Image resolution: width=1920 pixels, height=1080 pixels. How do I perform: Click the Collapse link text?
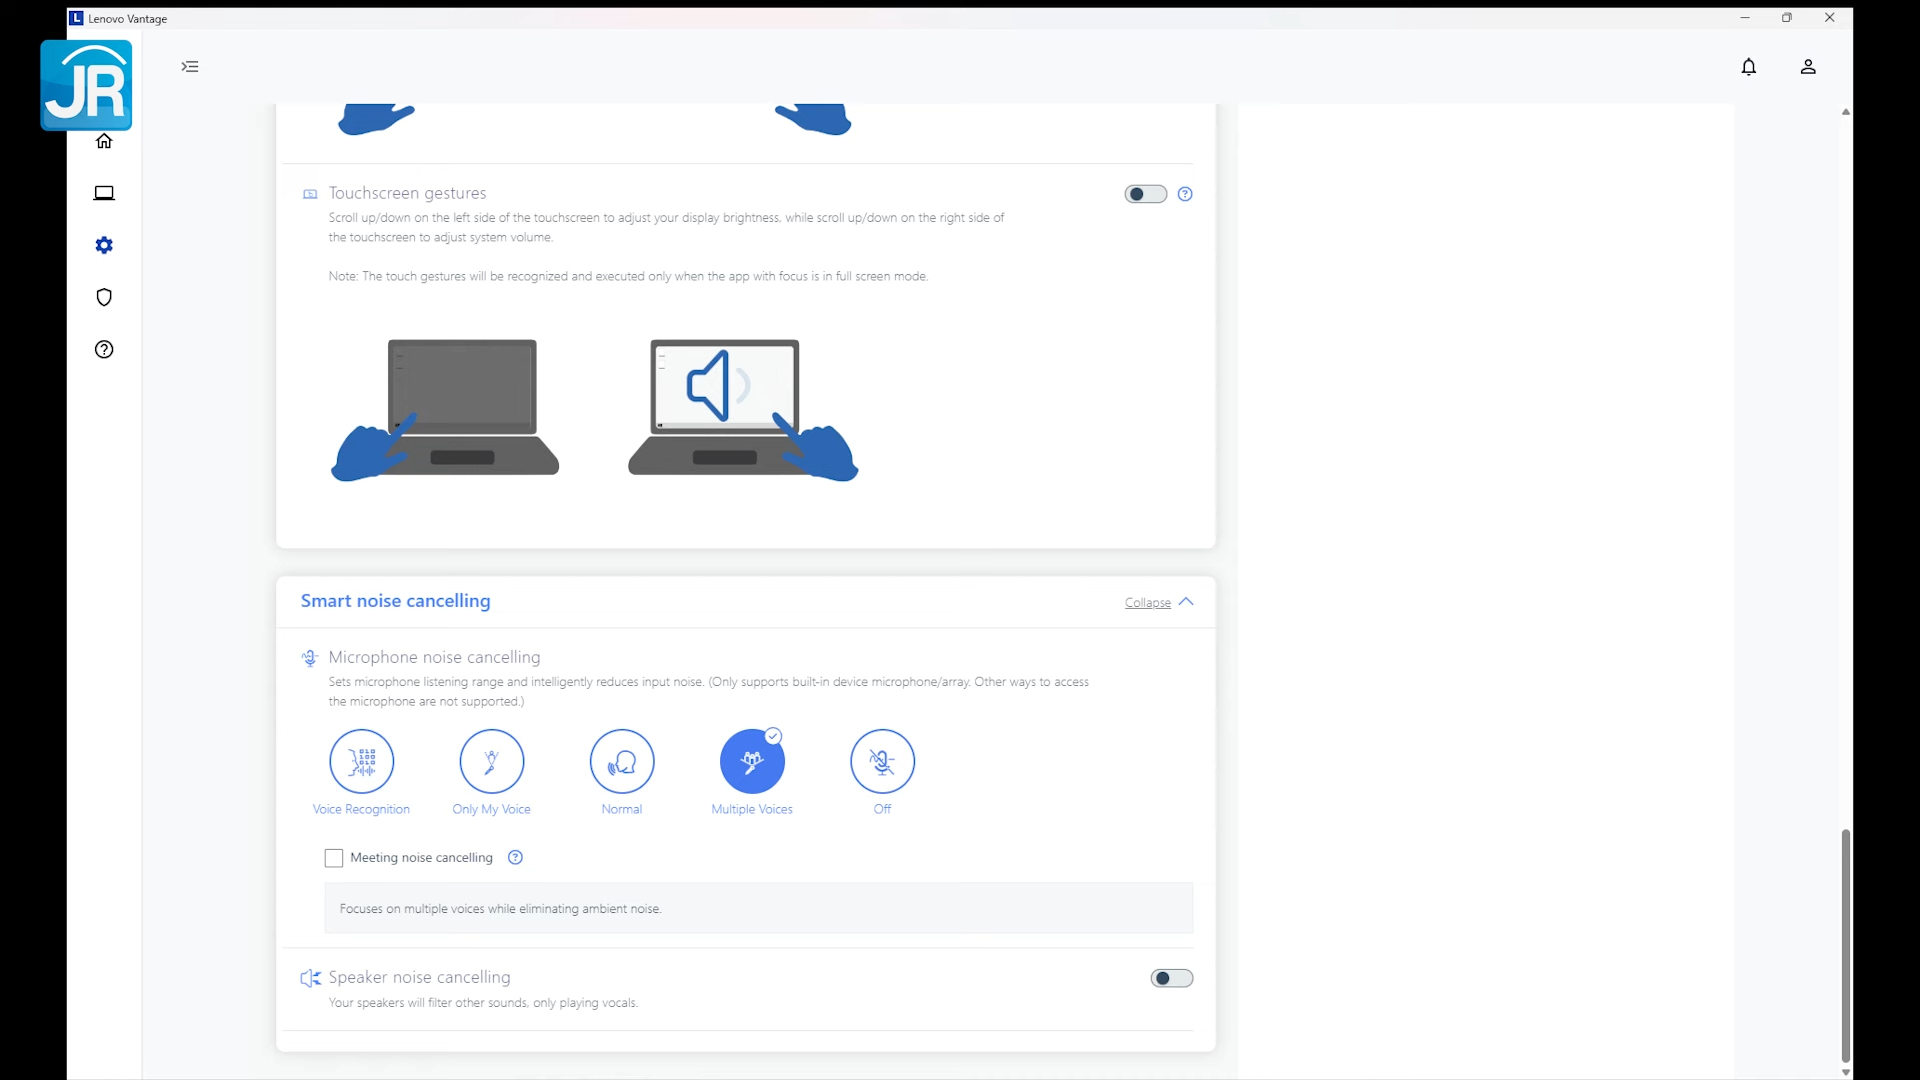pos(1147,603)
